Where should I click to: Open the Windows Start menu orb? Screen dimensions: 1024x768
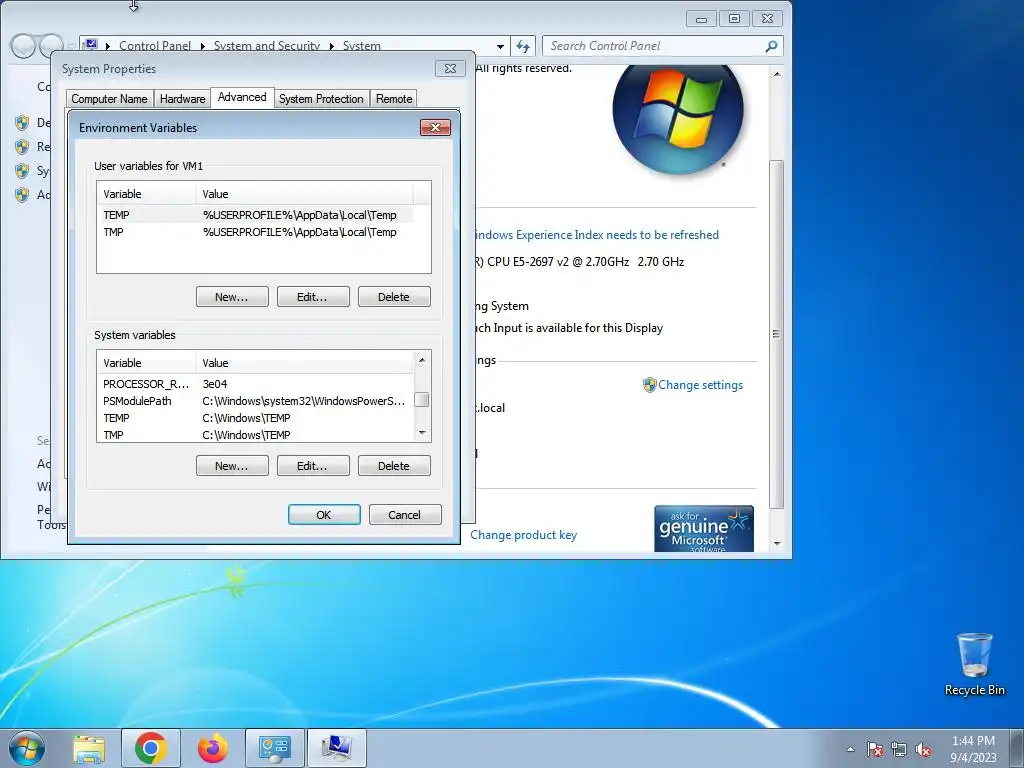27,748
